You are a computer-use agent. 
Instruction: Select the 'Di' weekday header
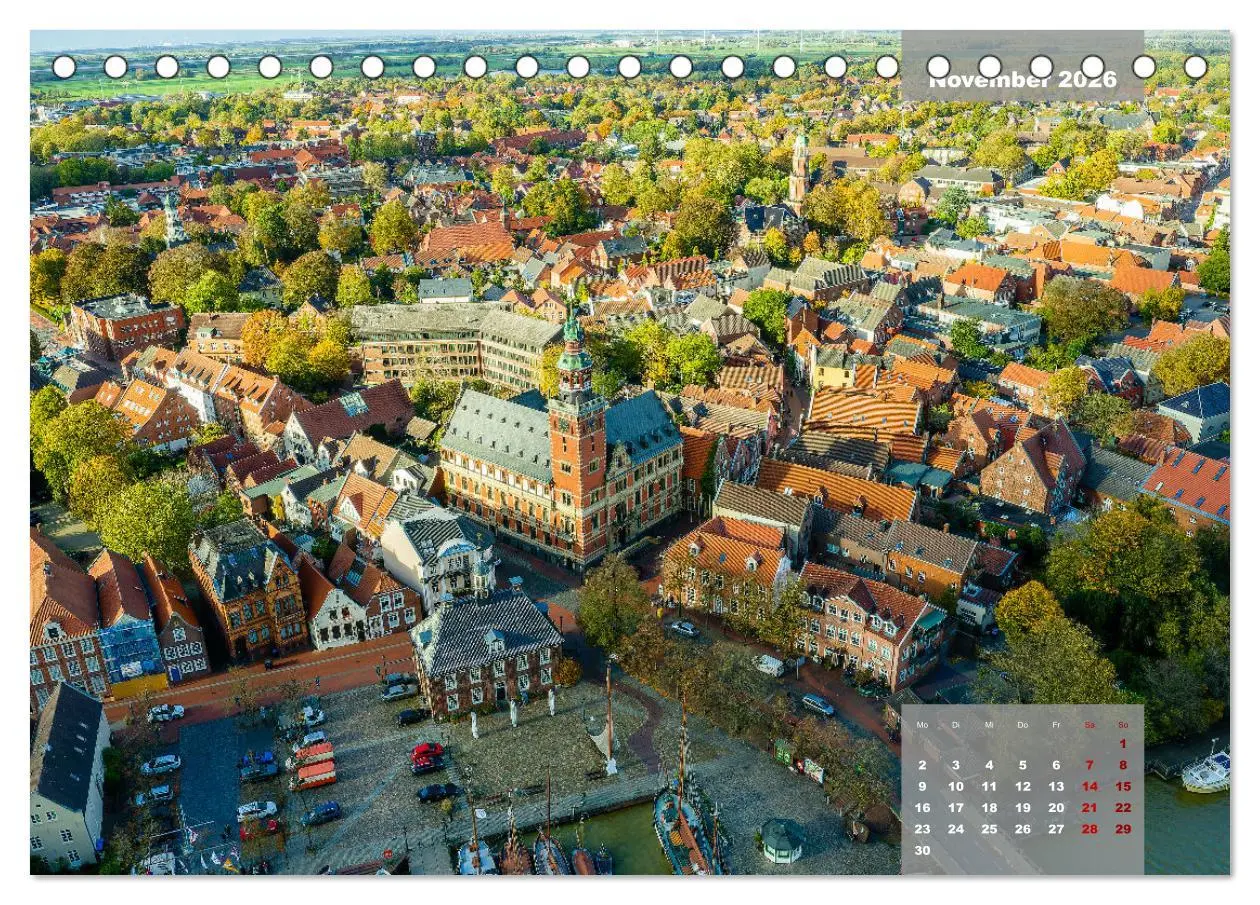[x=955, y=725]
